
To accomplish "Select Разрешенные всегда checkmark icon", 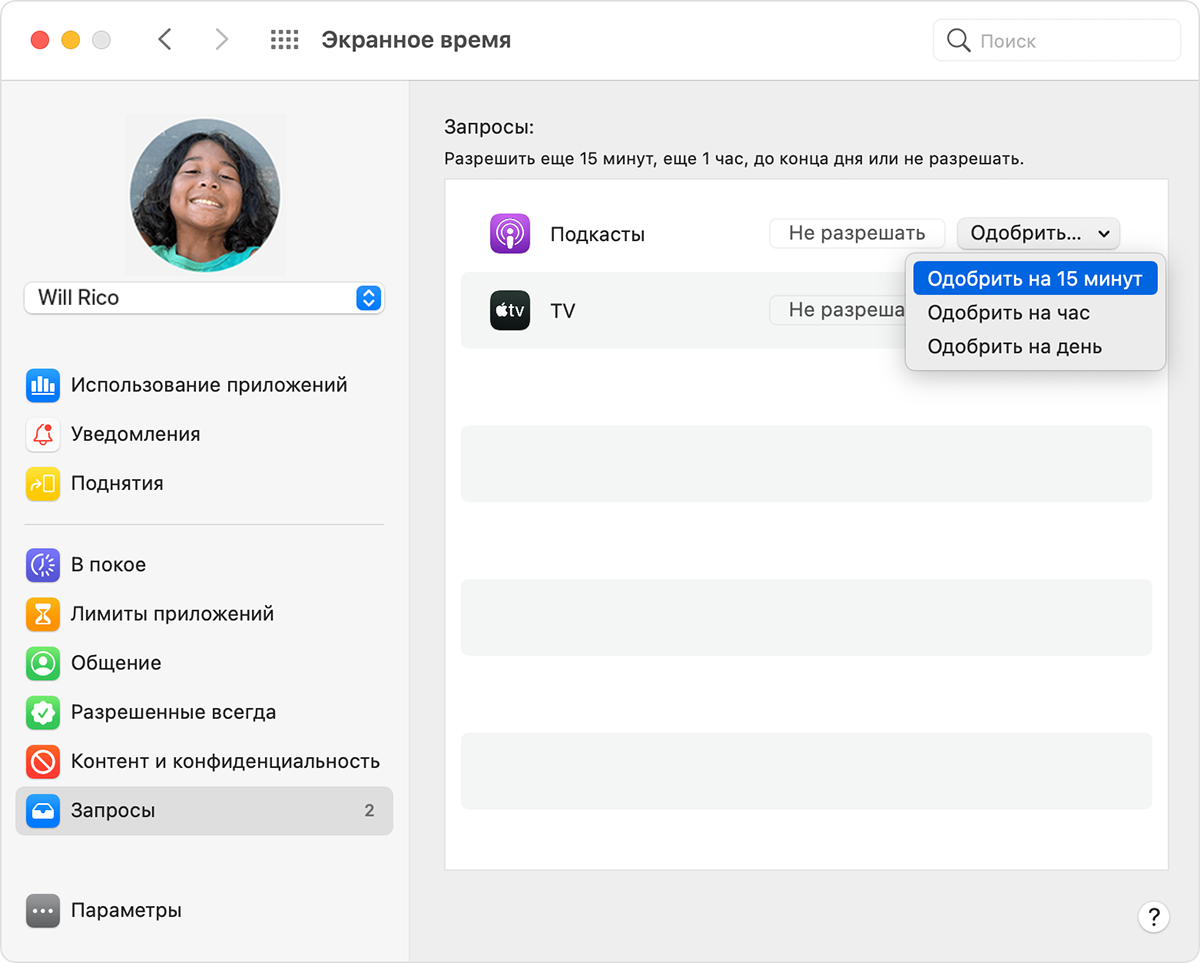I will 43,713.
